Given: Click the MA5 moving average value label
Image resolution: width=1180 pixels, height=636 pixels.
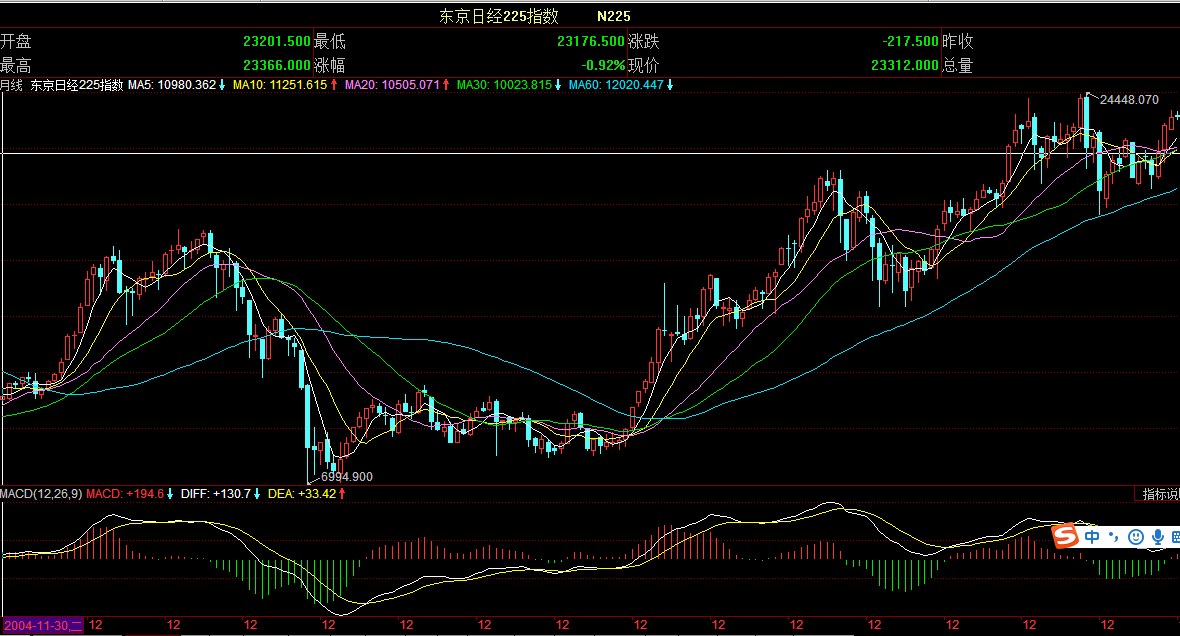Looking at the screenshot, I should 171,85.
